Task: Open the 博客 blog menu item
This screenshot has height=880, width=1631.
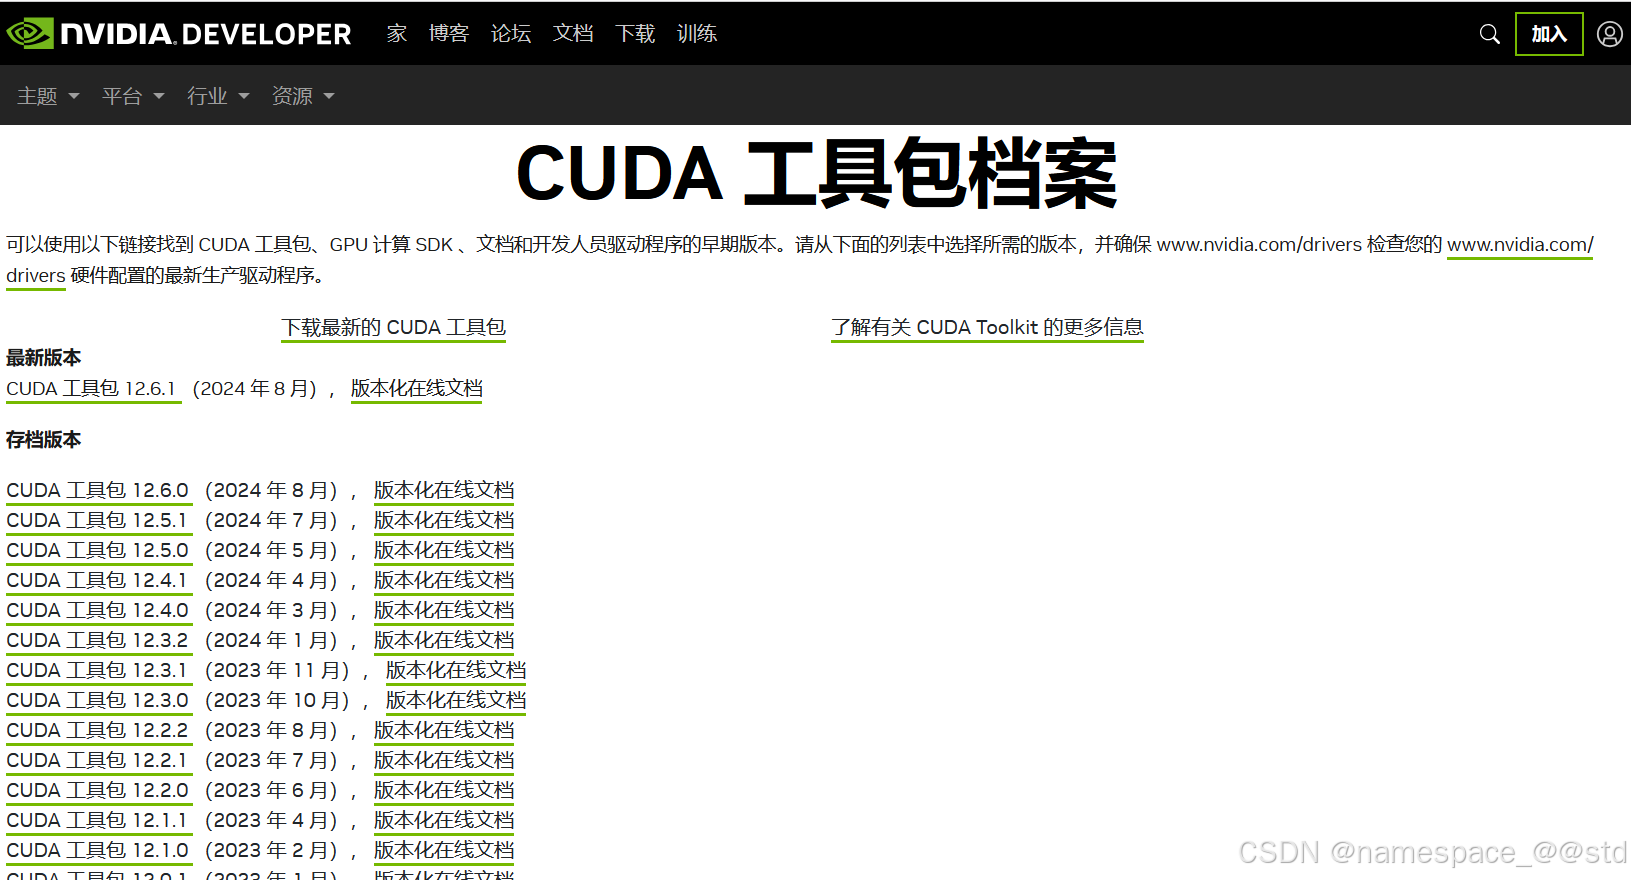Action: coord(449,34)
